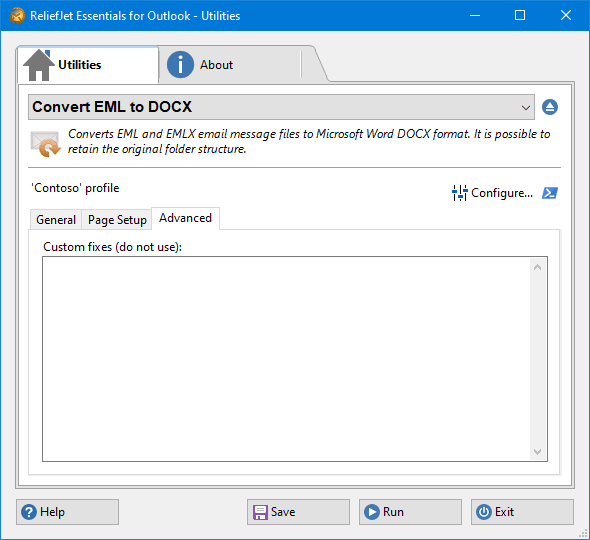This screenshot has height=540, width=590.
Task: Open Help with the Help button
Action: pyautogui.click(x=67, y=512)
